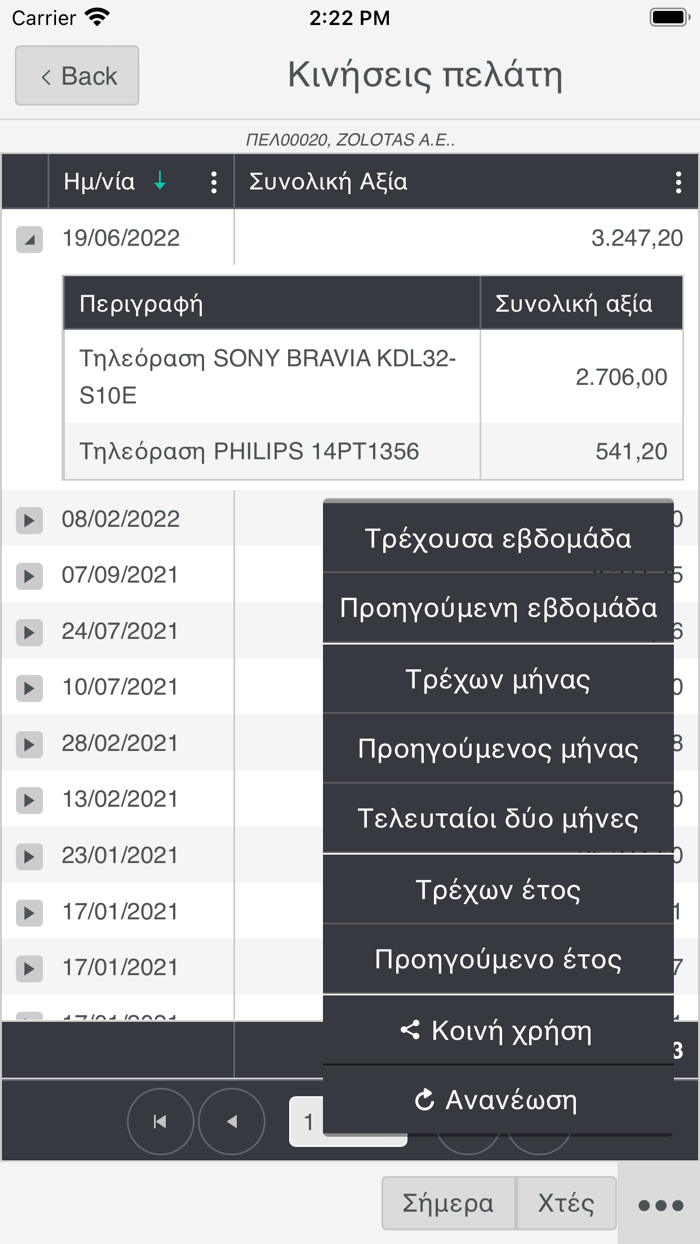Tap the Σήμερα button
The width and height of the screenshot is (700, 1244).
click(447, 1203)
